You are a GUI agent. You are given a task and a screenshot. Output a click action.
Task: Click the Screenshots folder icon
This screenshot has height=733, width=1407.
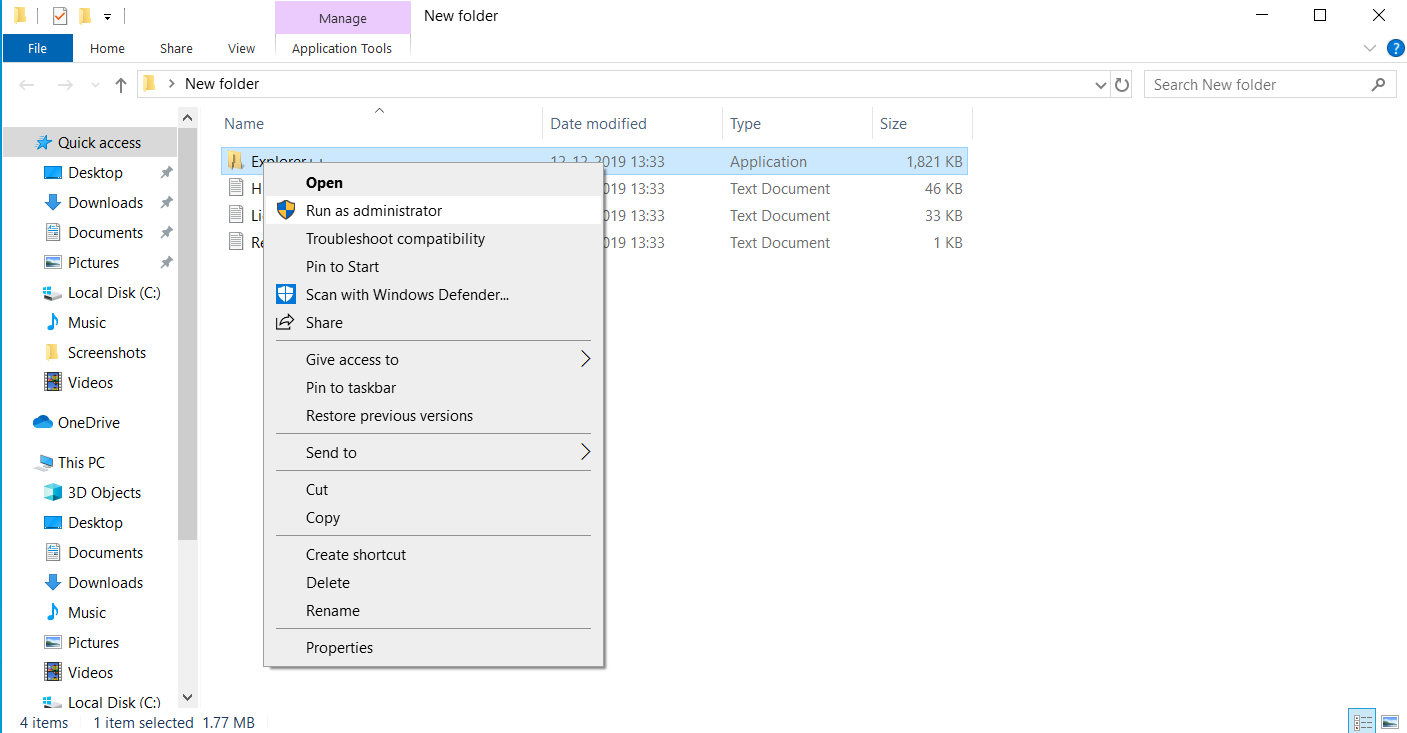pyautogui.click(x=52, y=352)
